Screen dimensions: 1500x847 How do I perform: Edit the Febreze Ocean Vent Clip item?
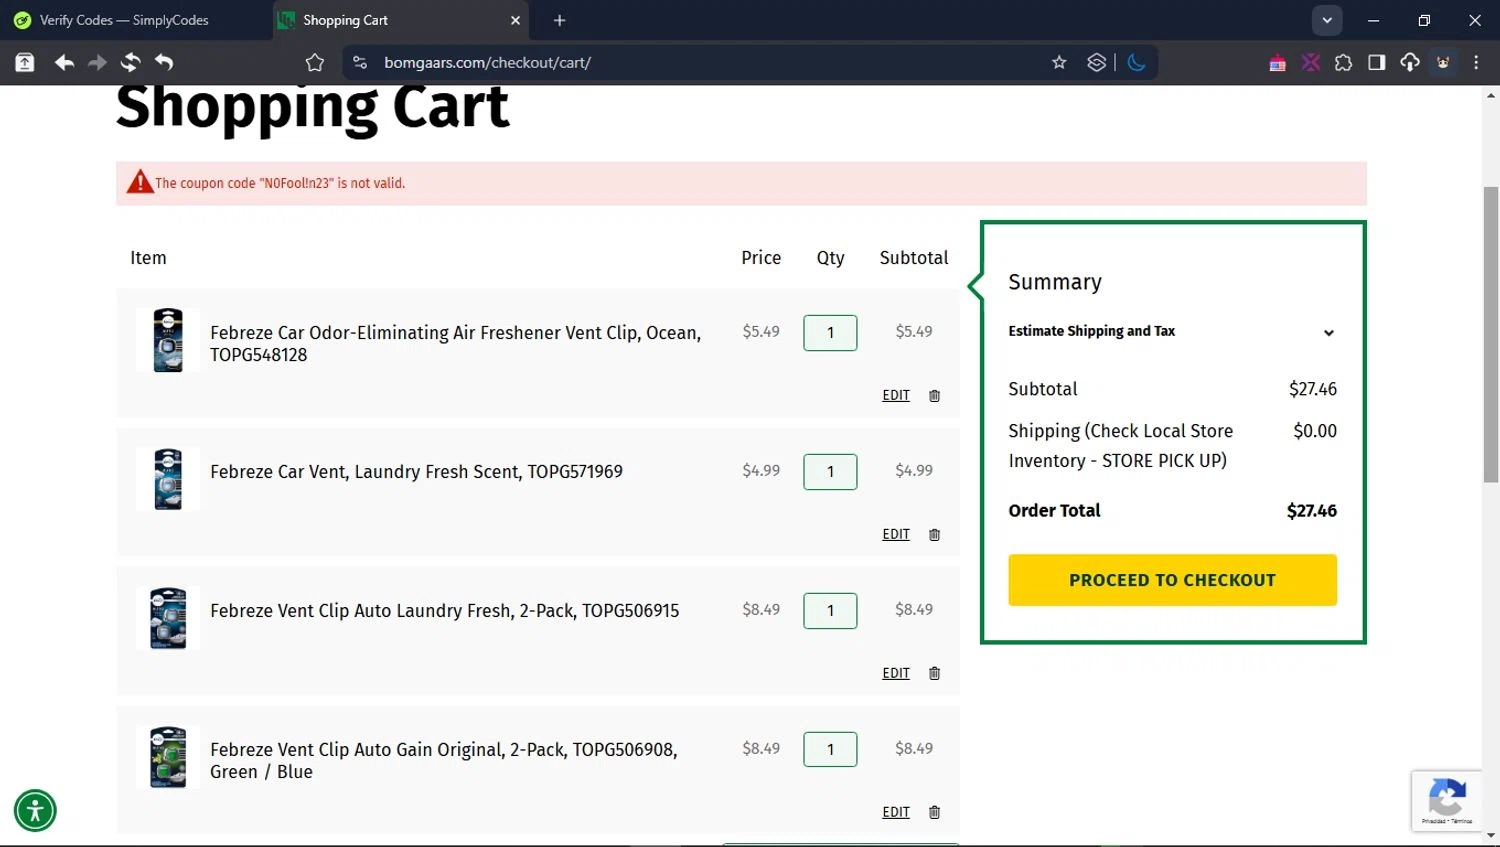(896, 396)
